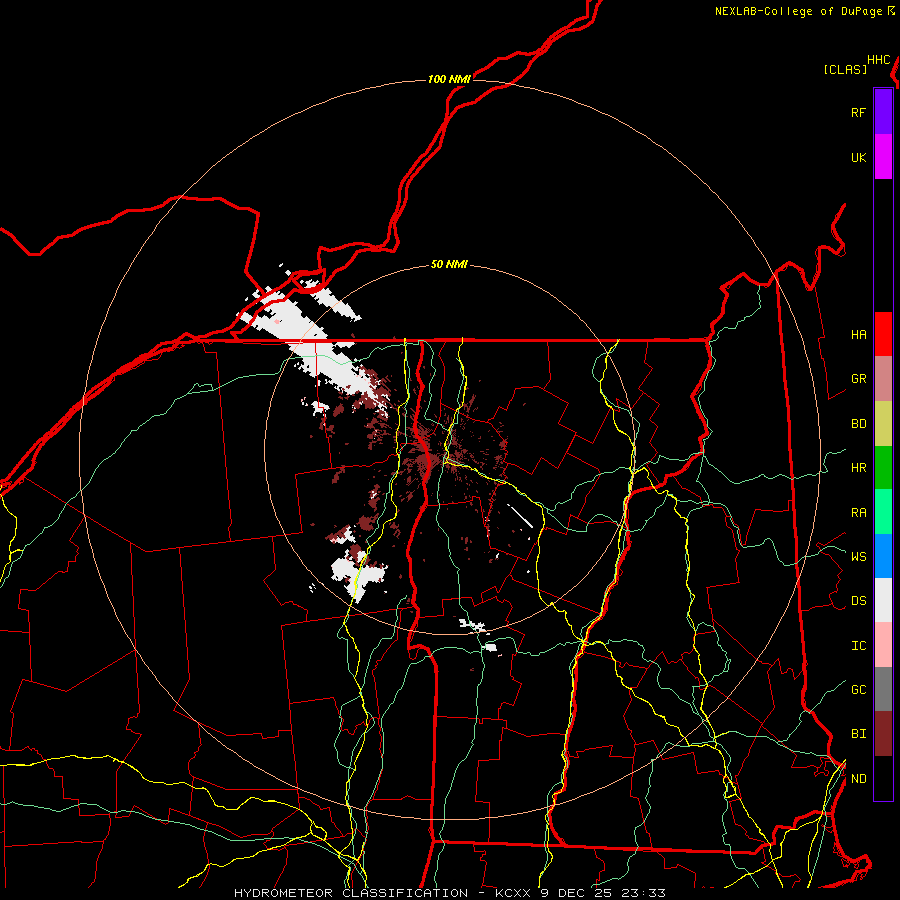Click the DS legend label
The width and height of the screenshot is (900, 900).
tap(858, 600)
